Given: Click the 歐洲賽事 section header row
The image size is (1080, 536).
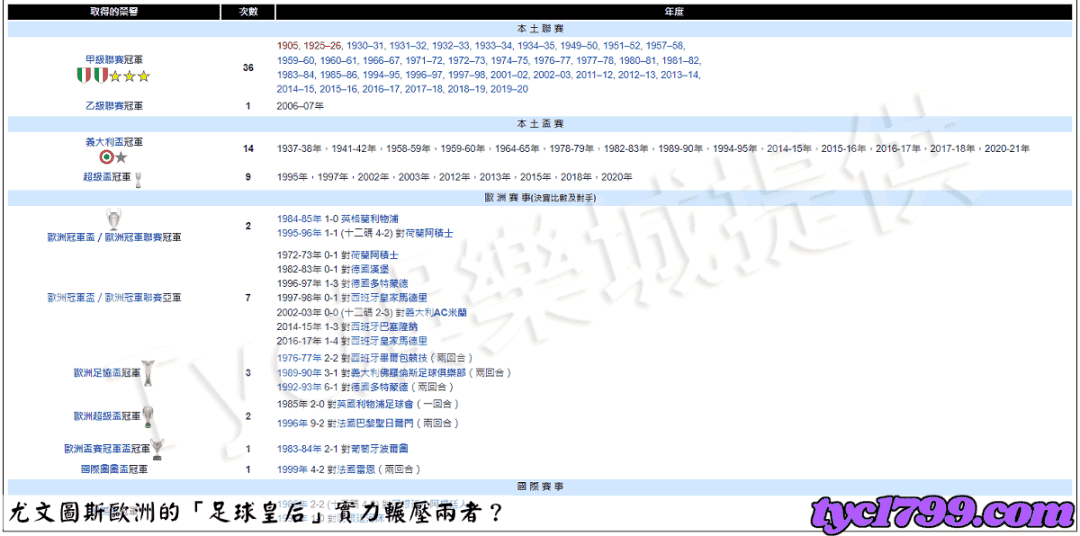Looking at the screenshot, I should tap(540, 198).
